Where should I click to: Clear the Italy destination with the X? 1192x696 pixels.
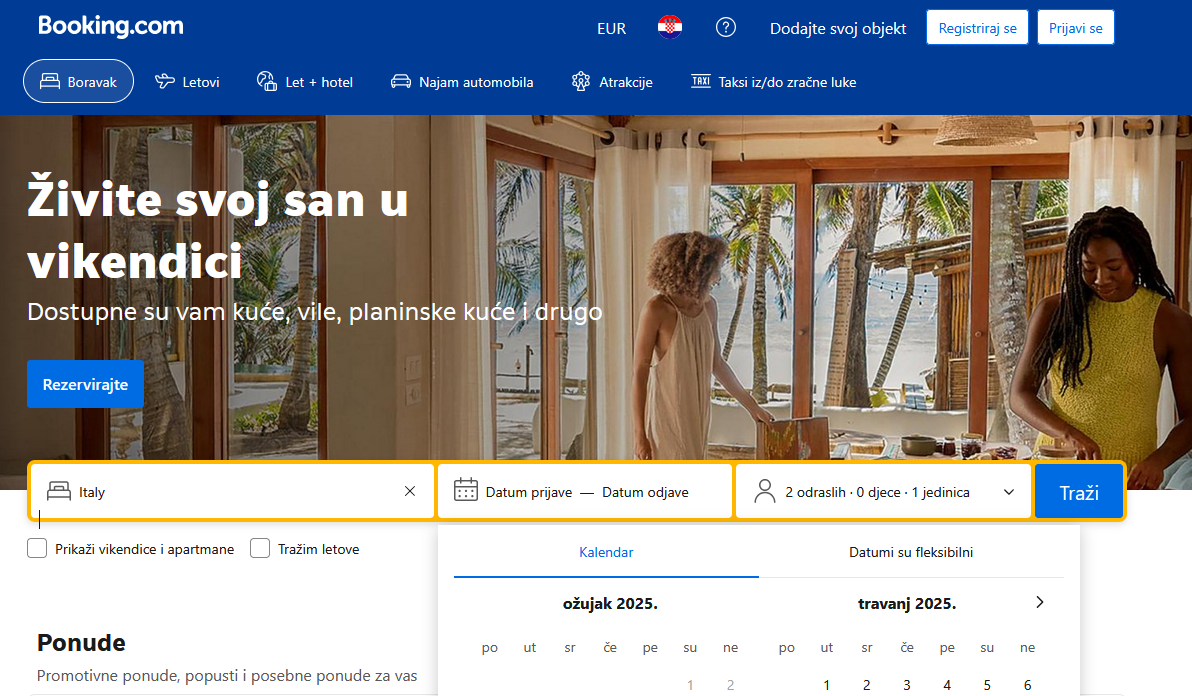[410, 491]
